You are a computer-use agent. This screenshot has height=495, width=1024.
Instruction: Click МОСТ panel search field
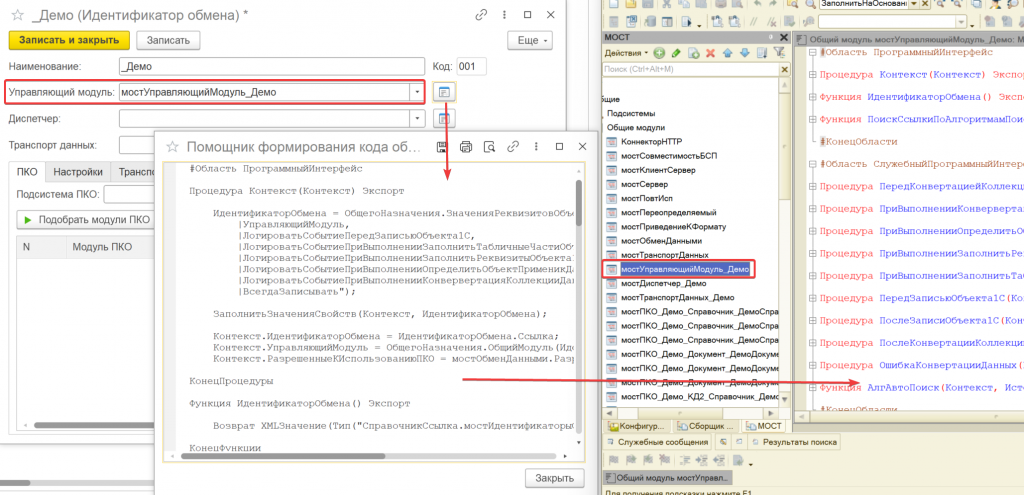[690, 69]
